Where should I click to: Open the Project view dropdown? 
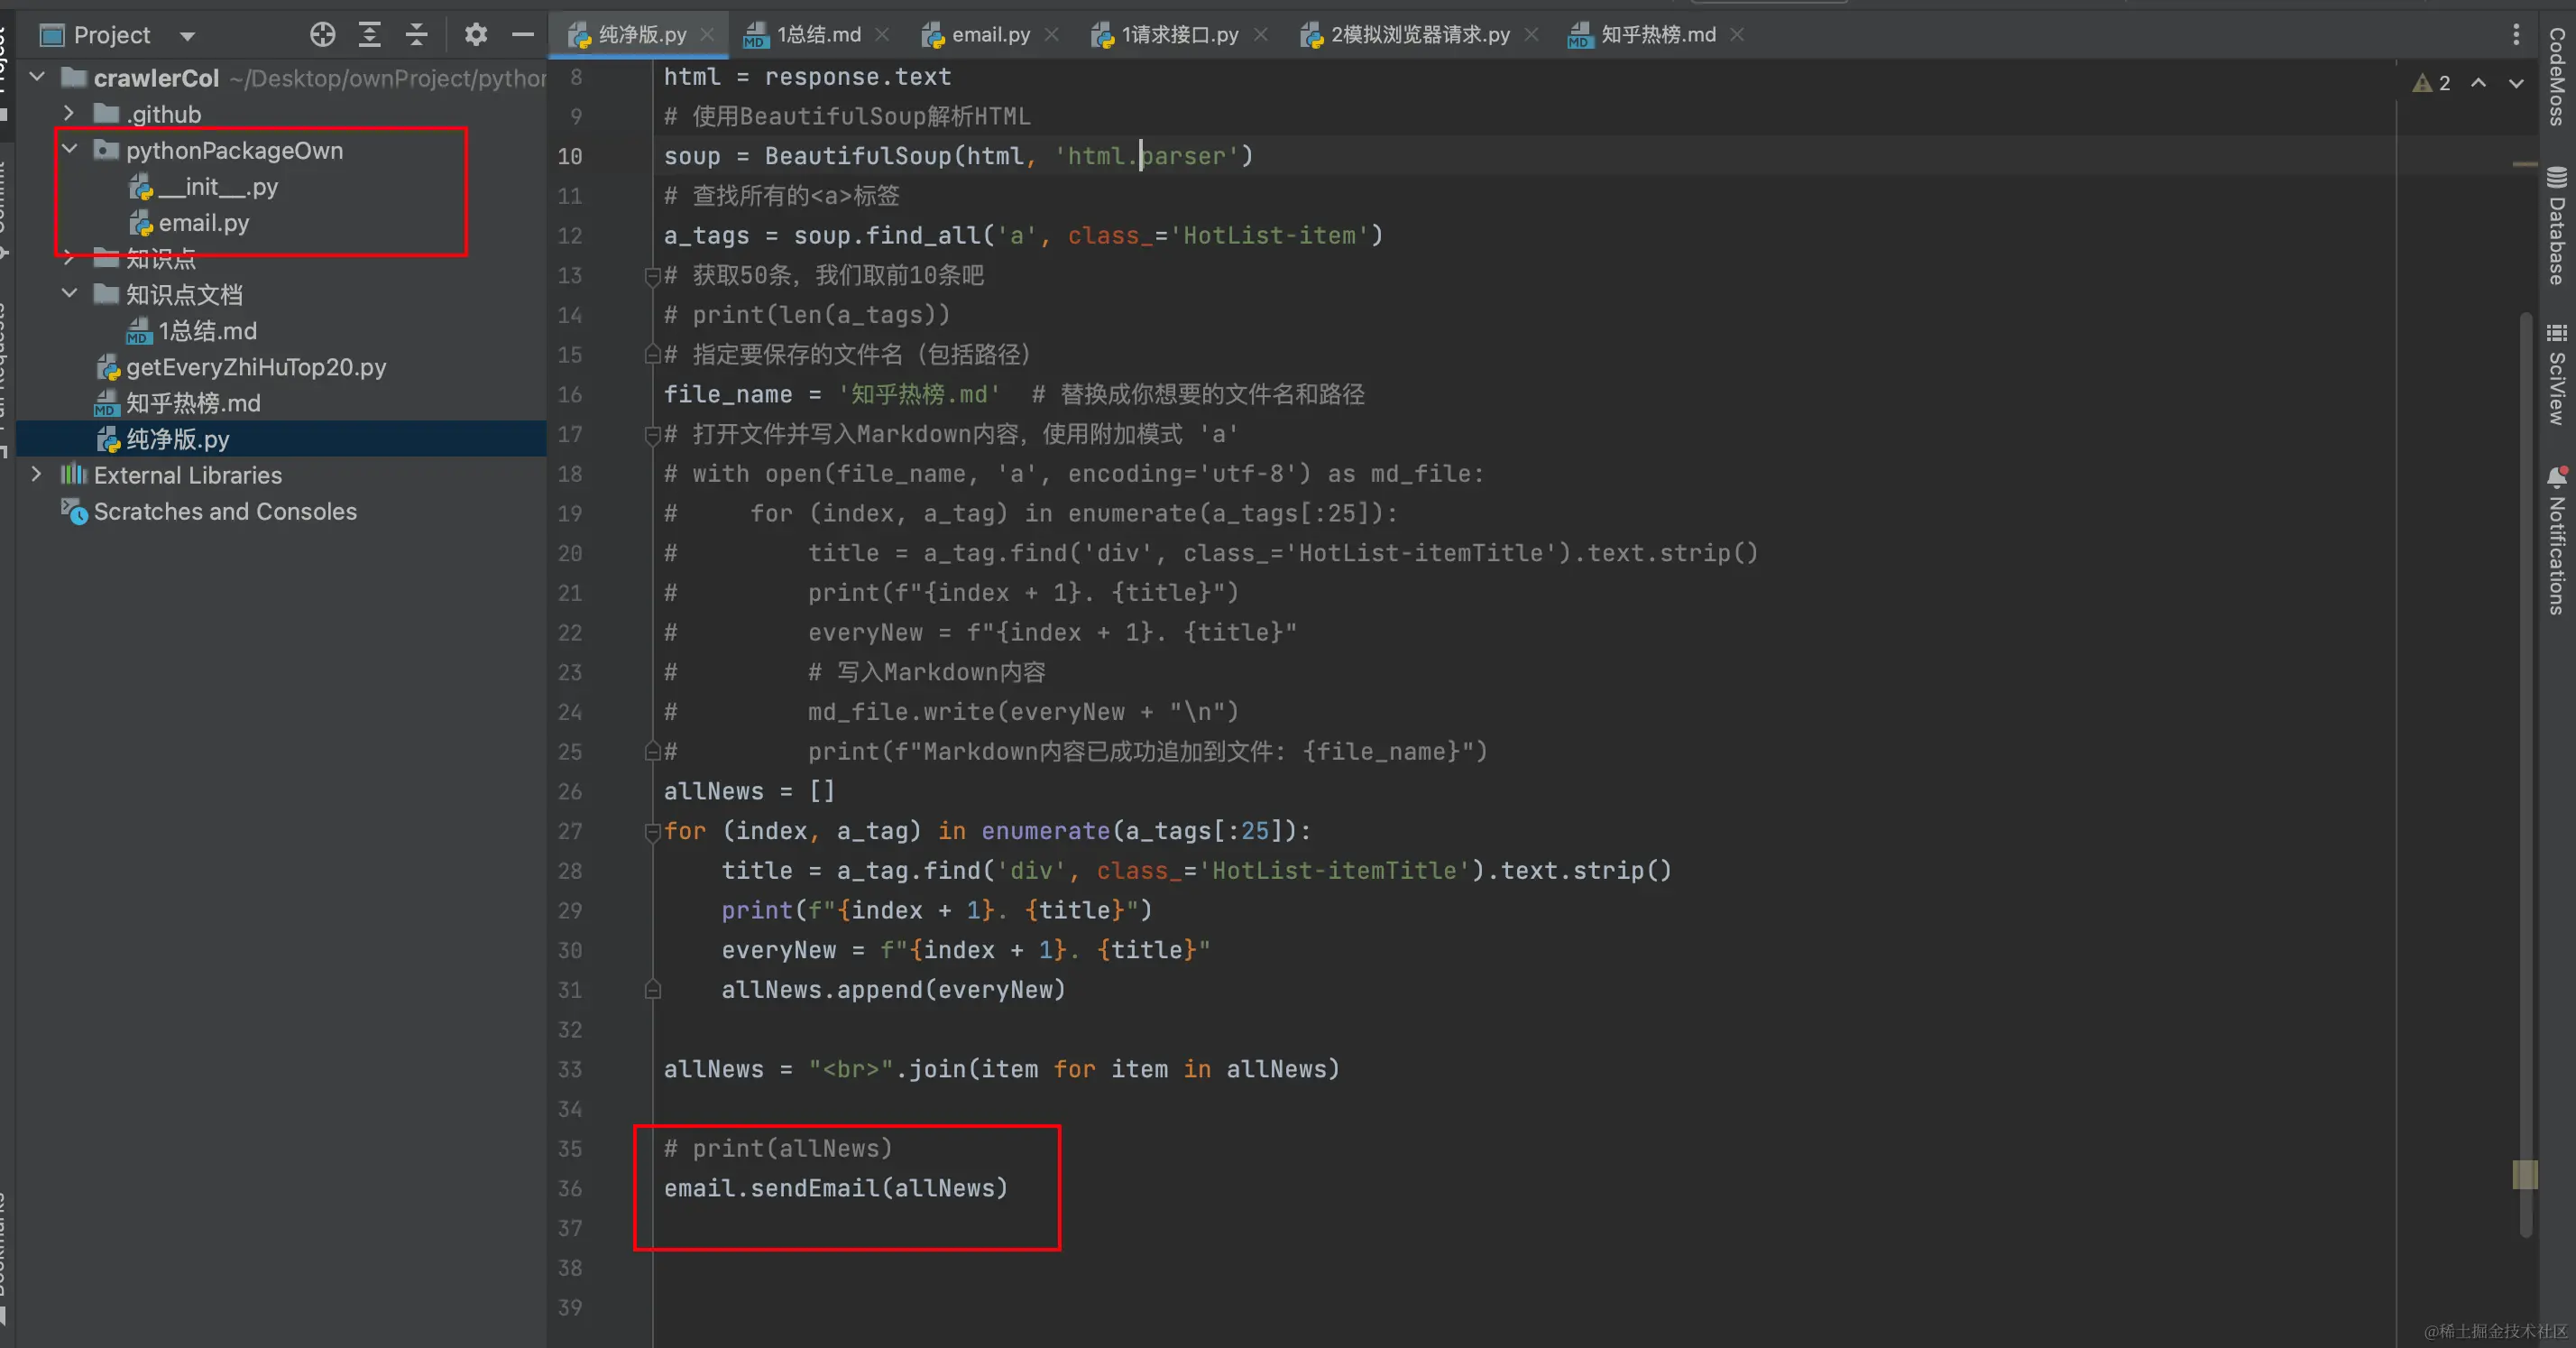click(x=186, y=36)
